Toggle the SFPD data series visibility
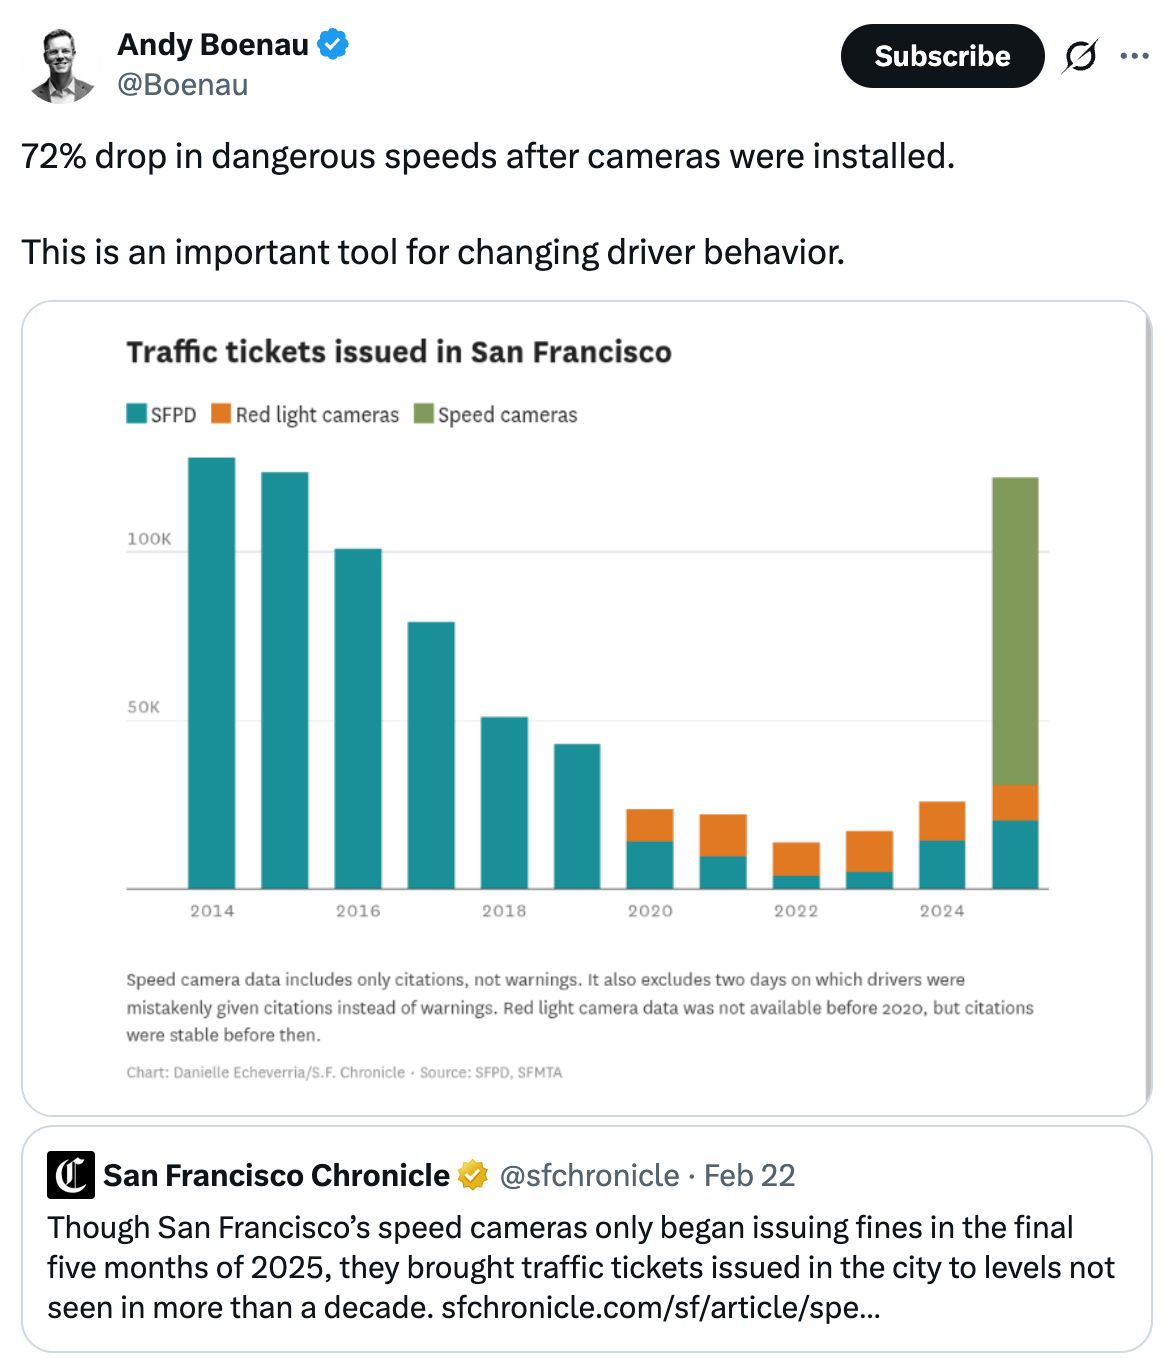1174x1358 pixels. point(174,413)
